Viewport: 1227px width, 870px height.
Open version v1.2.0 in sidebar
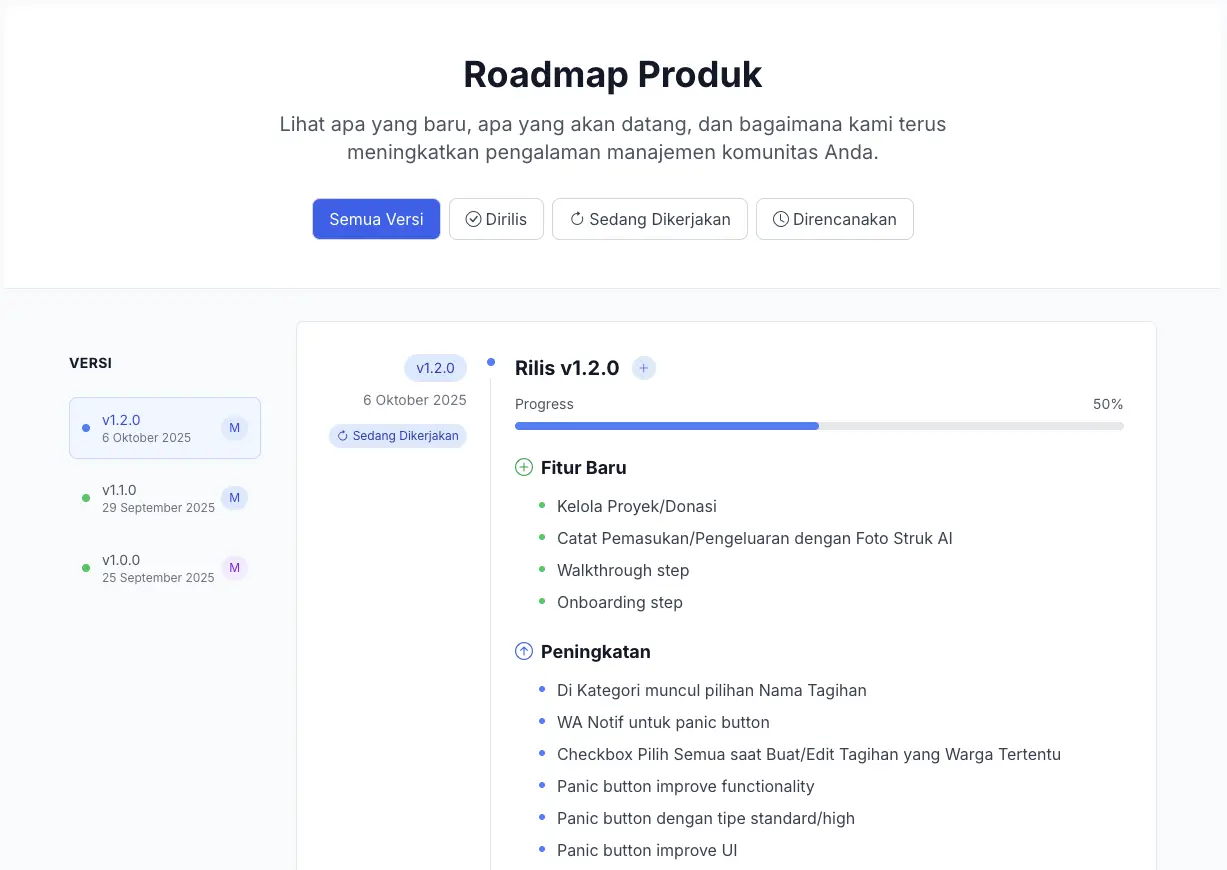(x=165, y=428)
